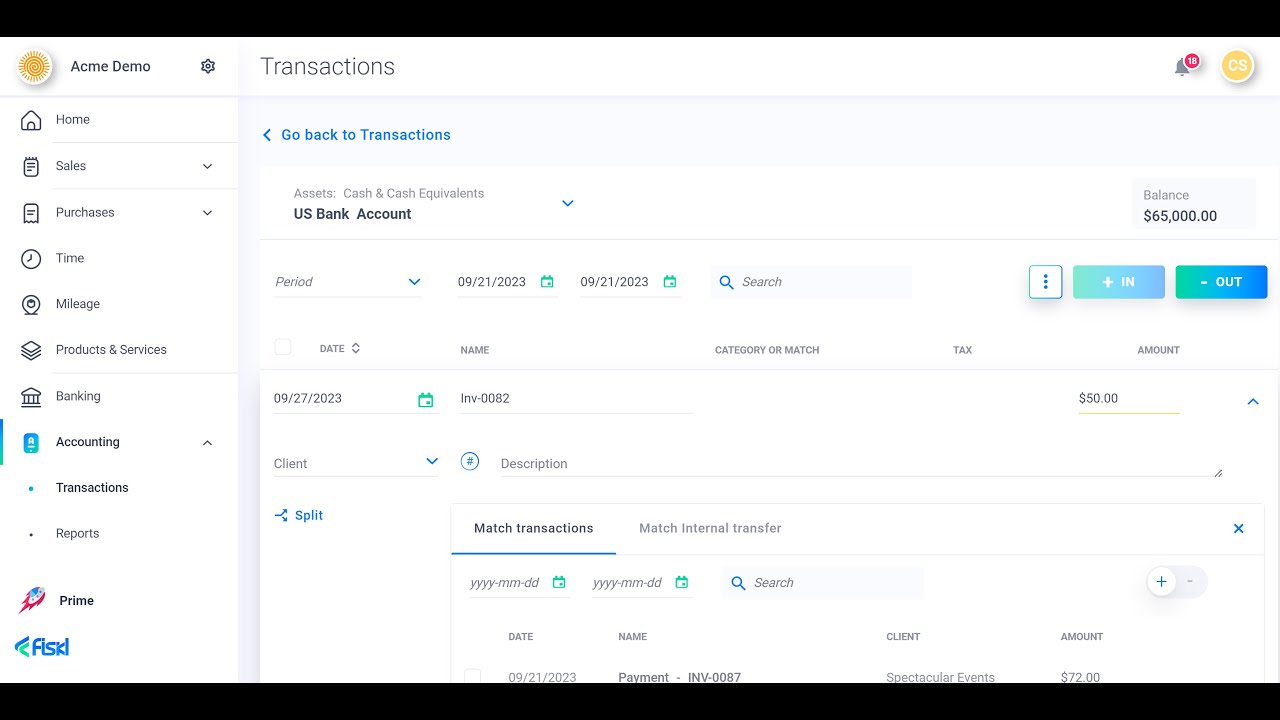Screen dimensions: 1280x720
Task: Click the Time clock icon
Action: point(31,258)
